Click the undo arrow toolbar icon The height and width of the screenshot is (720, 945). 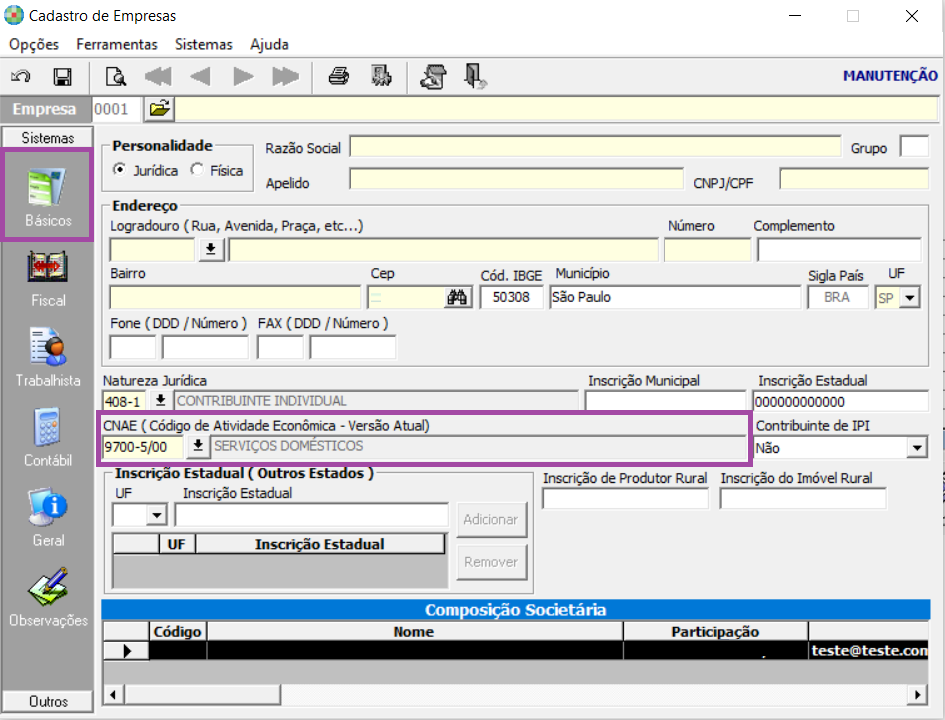pos(20,77)
